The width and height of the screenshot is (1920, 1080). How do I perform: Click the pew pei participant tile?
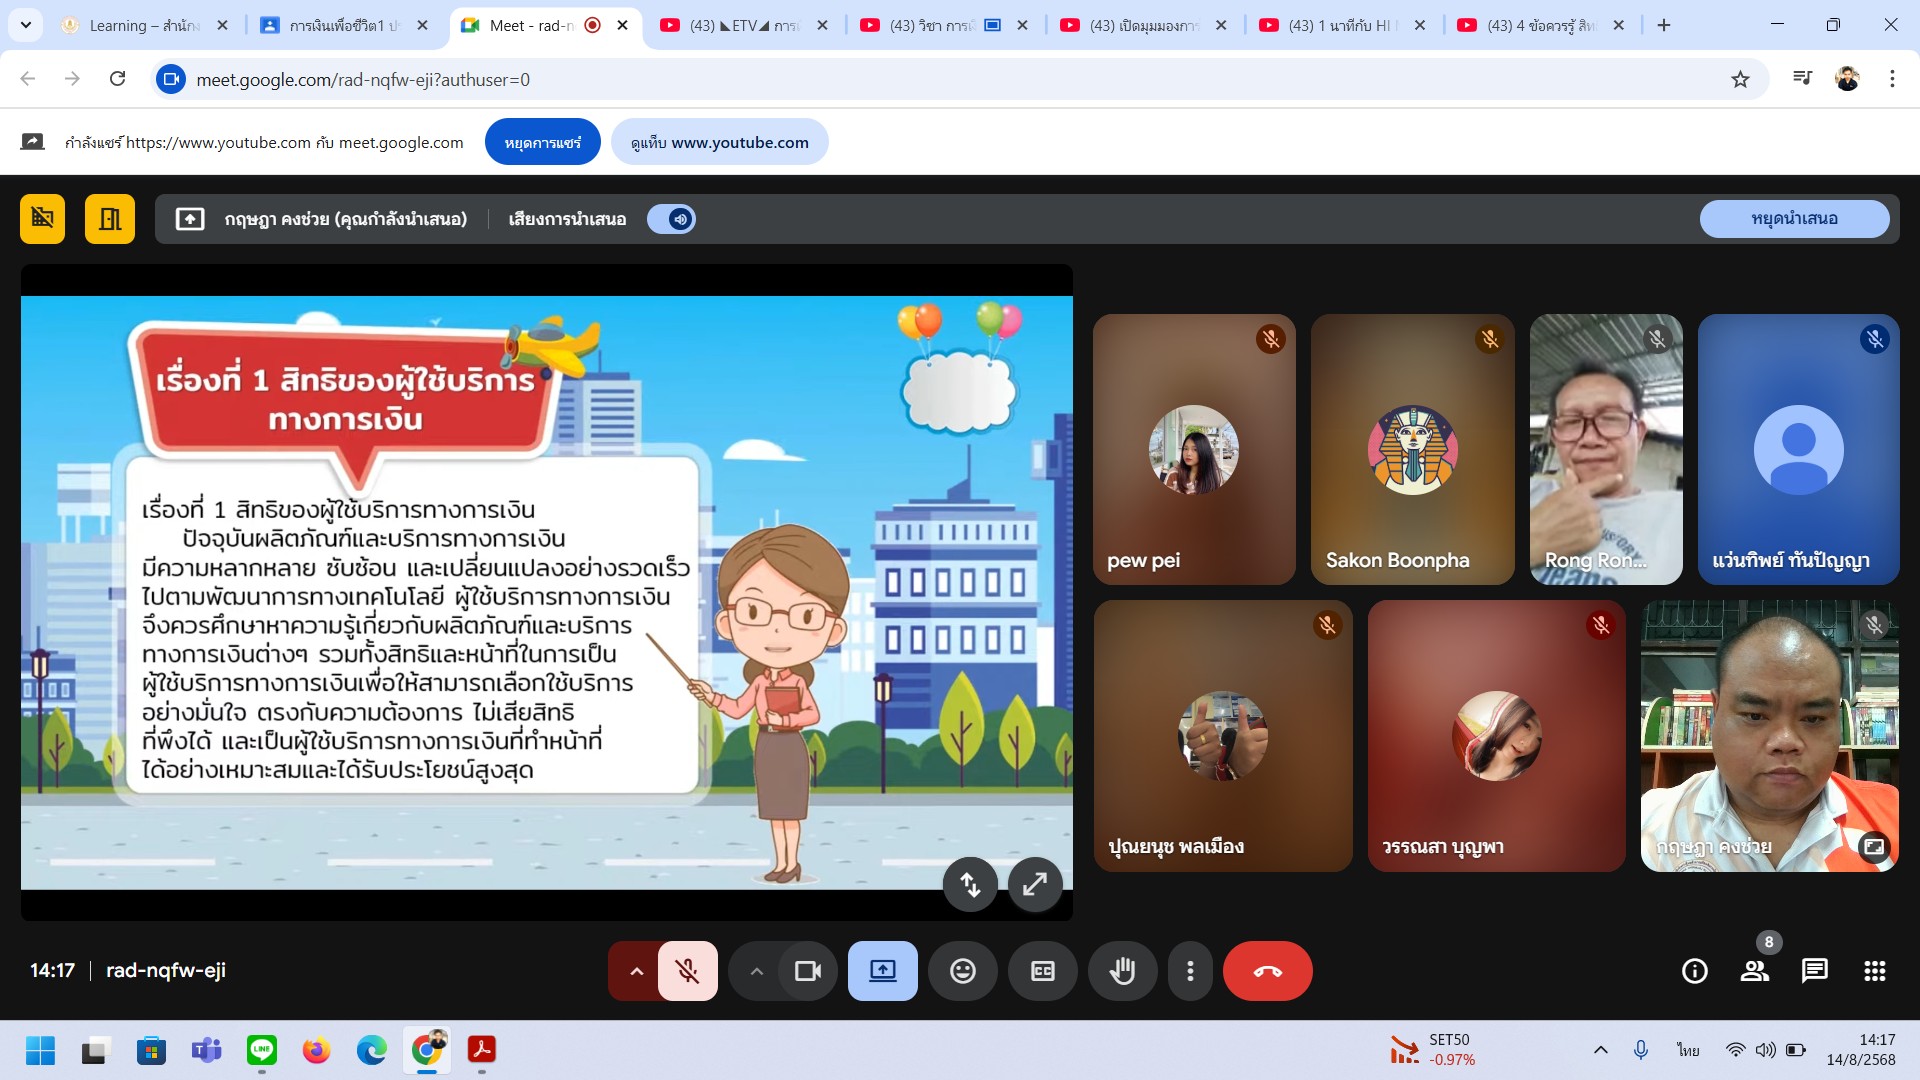1194,450
